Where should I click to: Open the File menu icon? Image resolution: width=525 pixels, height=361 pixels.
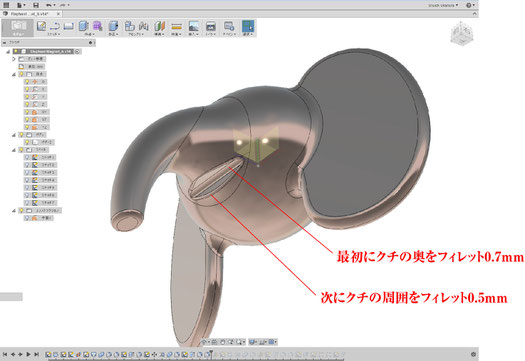point(20,5)
